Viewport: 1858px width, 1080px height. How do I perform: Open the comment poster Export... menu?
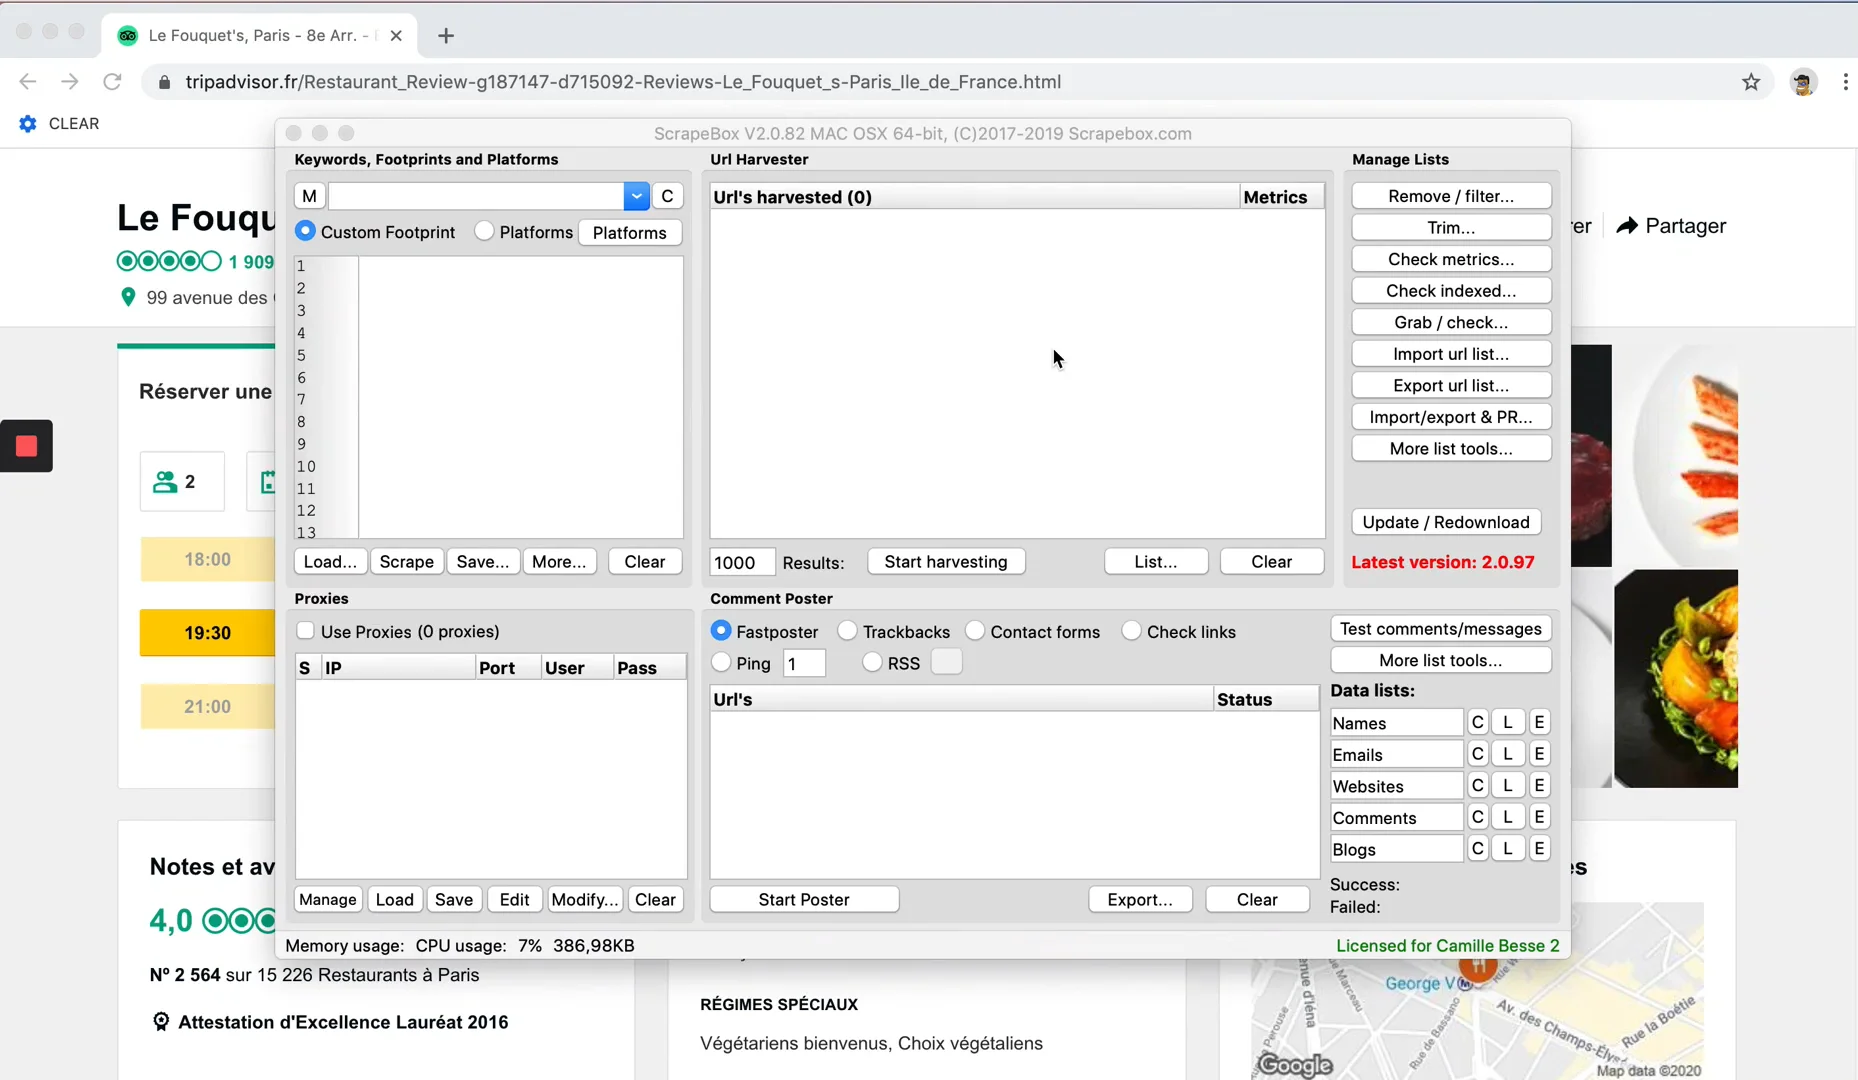coord(1140,899)
